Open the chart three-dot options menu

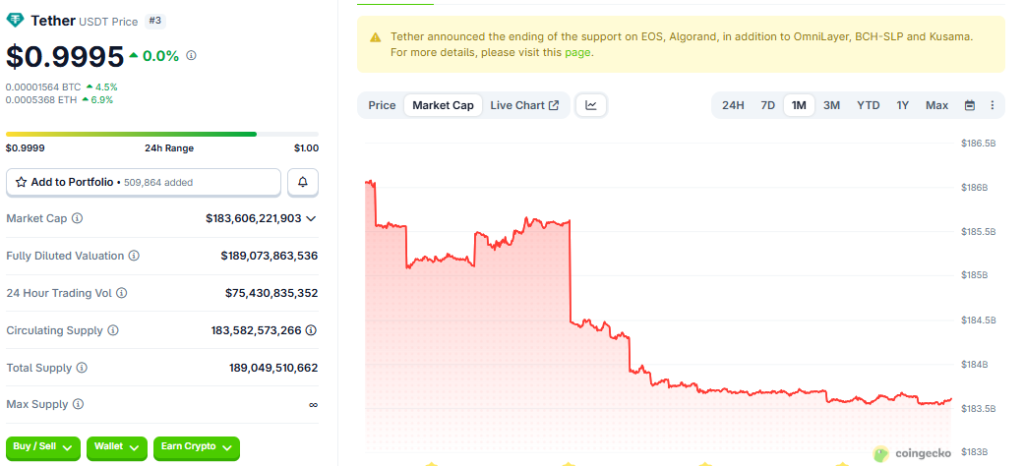pos(992,105)
